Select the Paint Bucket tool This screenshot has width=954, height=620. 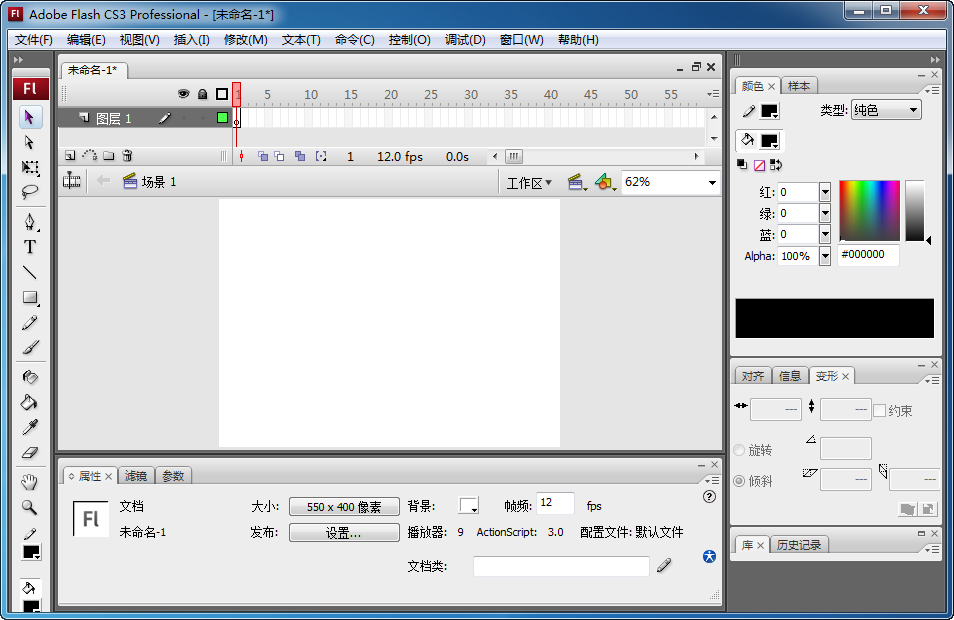[30, 402]
